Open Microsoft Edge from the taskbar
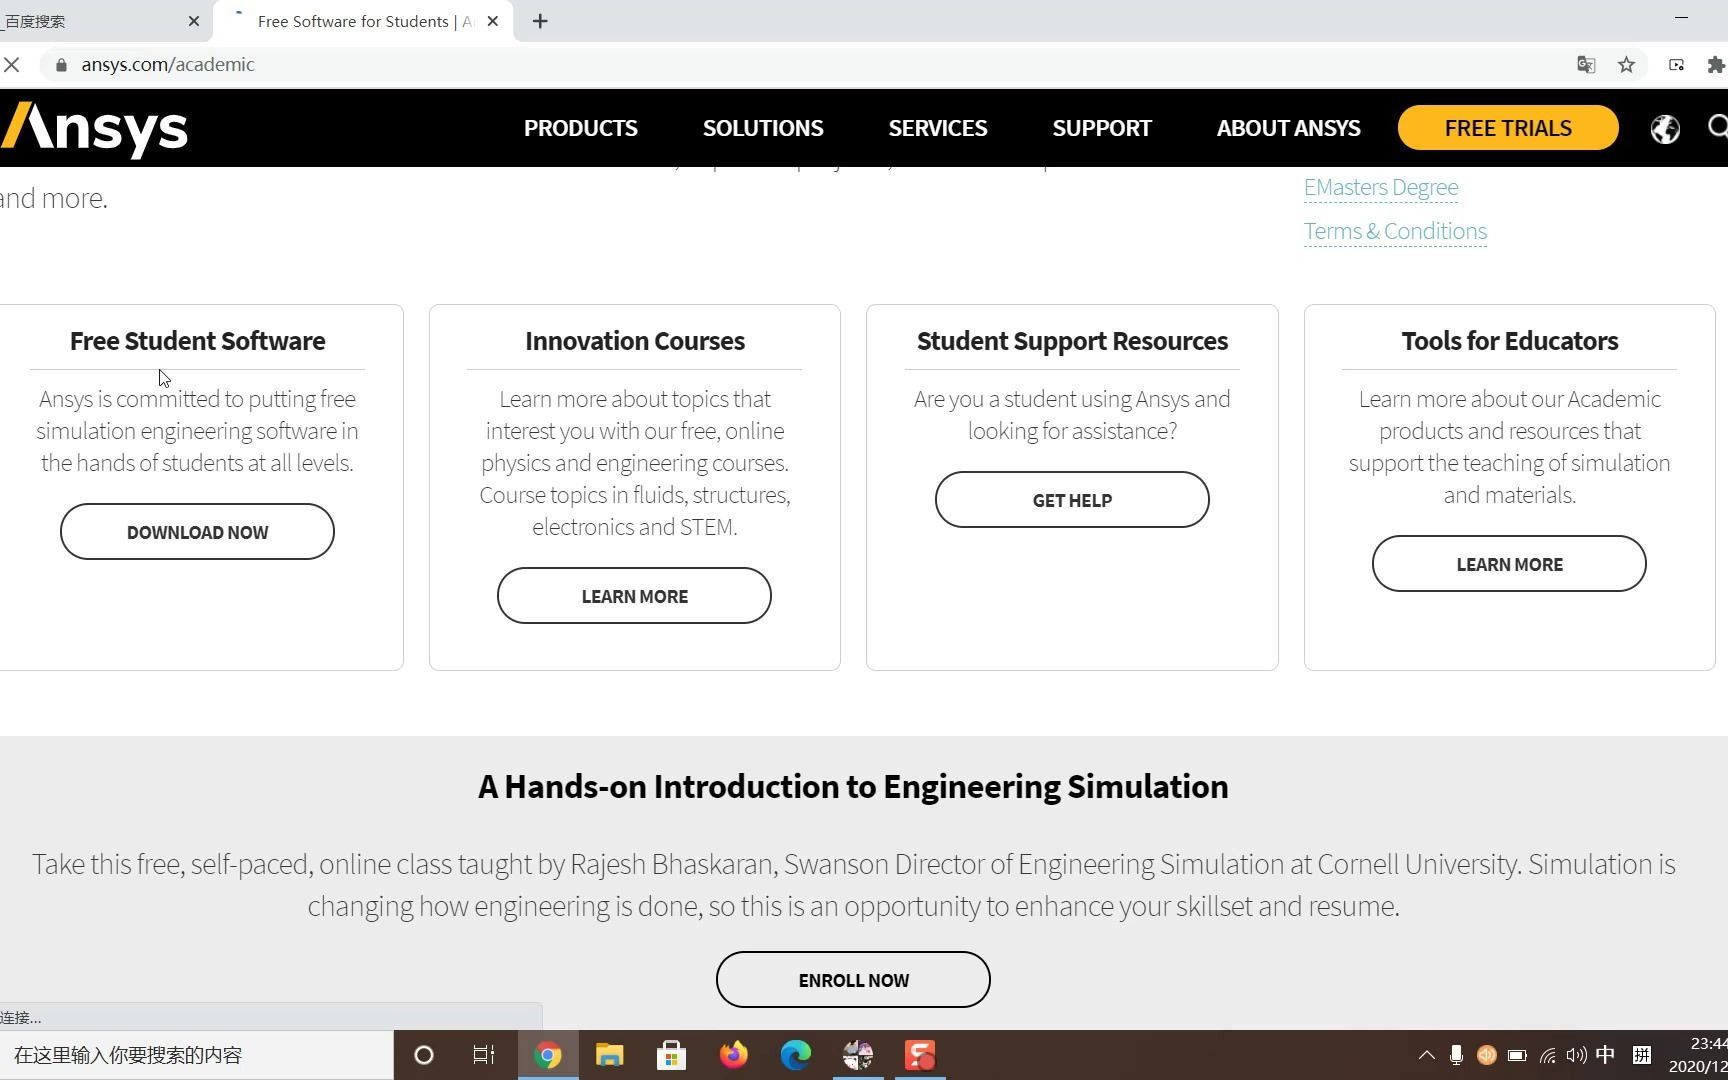The width and height of the screenshot is (1728, 1080). pos(796,1055)
